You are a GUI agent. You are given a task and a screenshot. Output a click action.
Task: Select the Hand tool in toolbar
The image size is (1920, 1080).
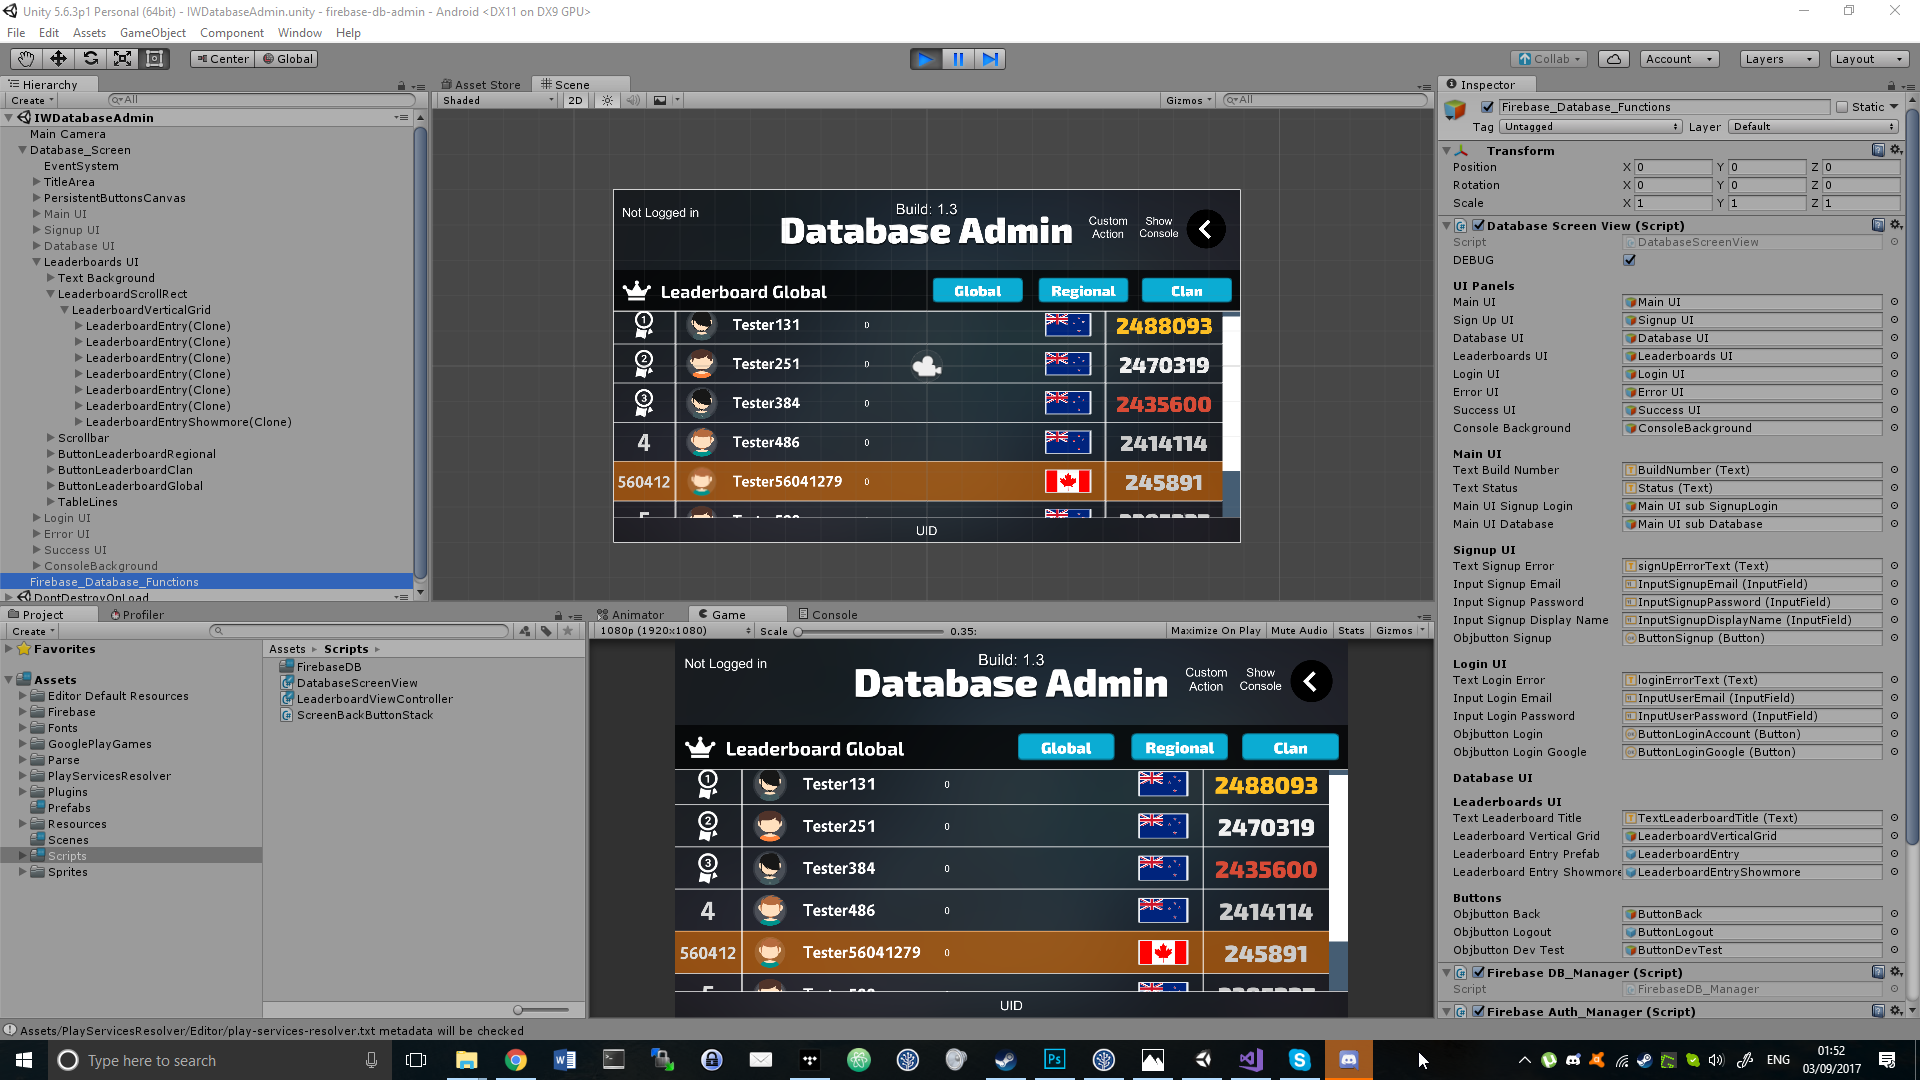point(26,59)
